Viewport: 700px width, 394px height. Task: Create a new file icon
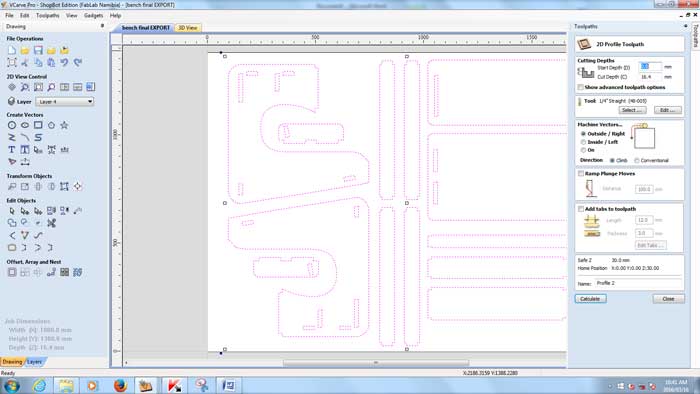coord(12,50)
